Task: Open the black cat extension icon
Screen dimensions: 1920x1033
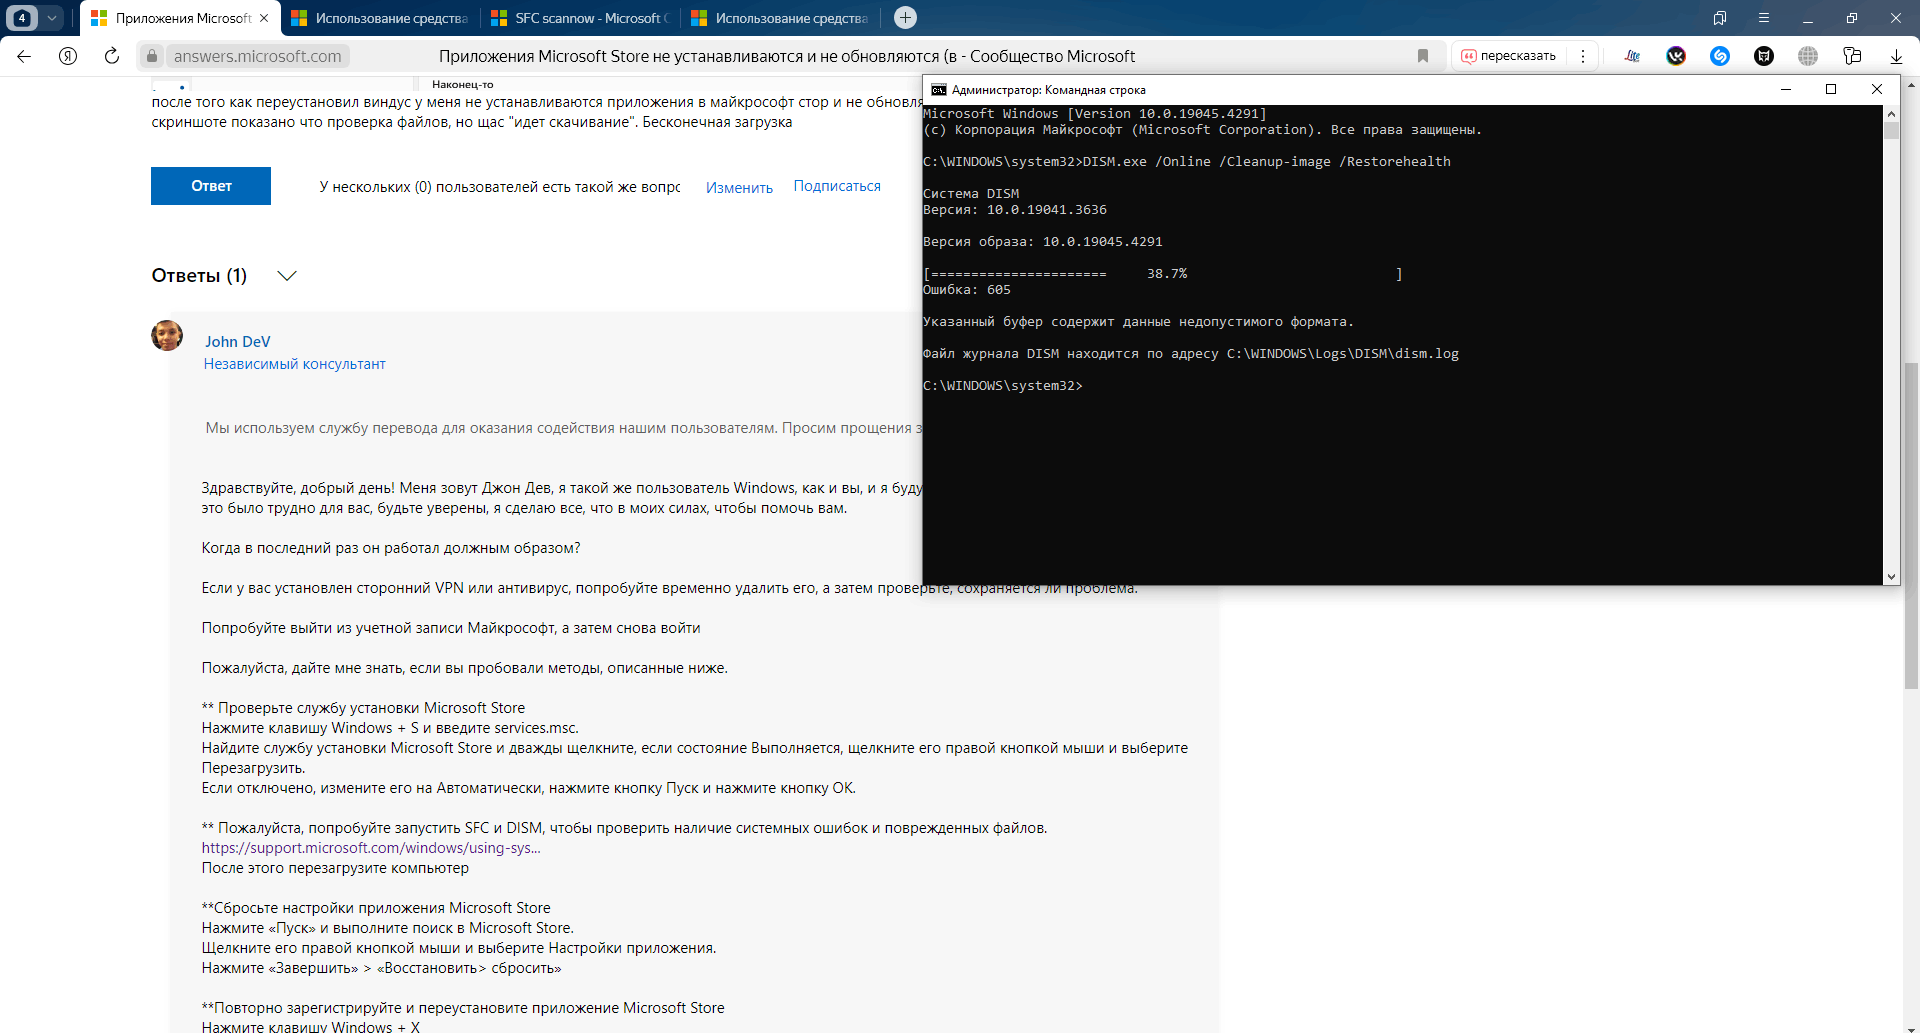Action: (1764, 56)
